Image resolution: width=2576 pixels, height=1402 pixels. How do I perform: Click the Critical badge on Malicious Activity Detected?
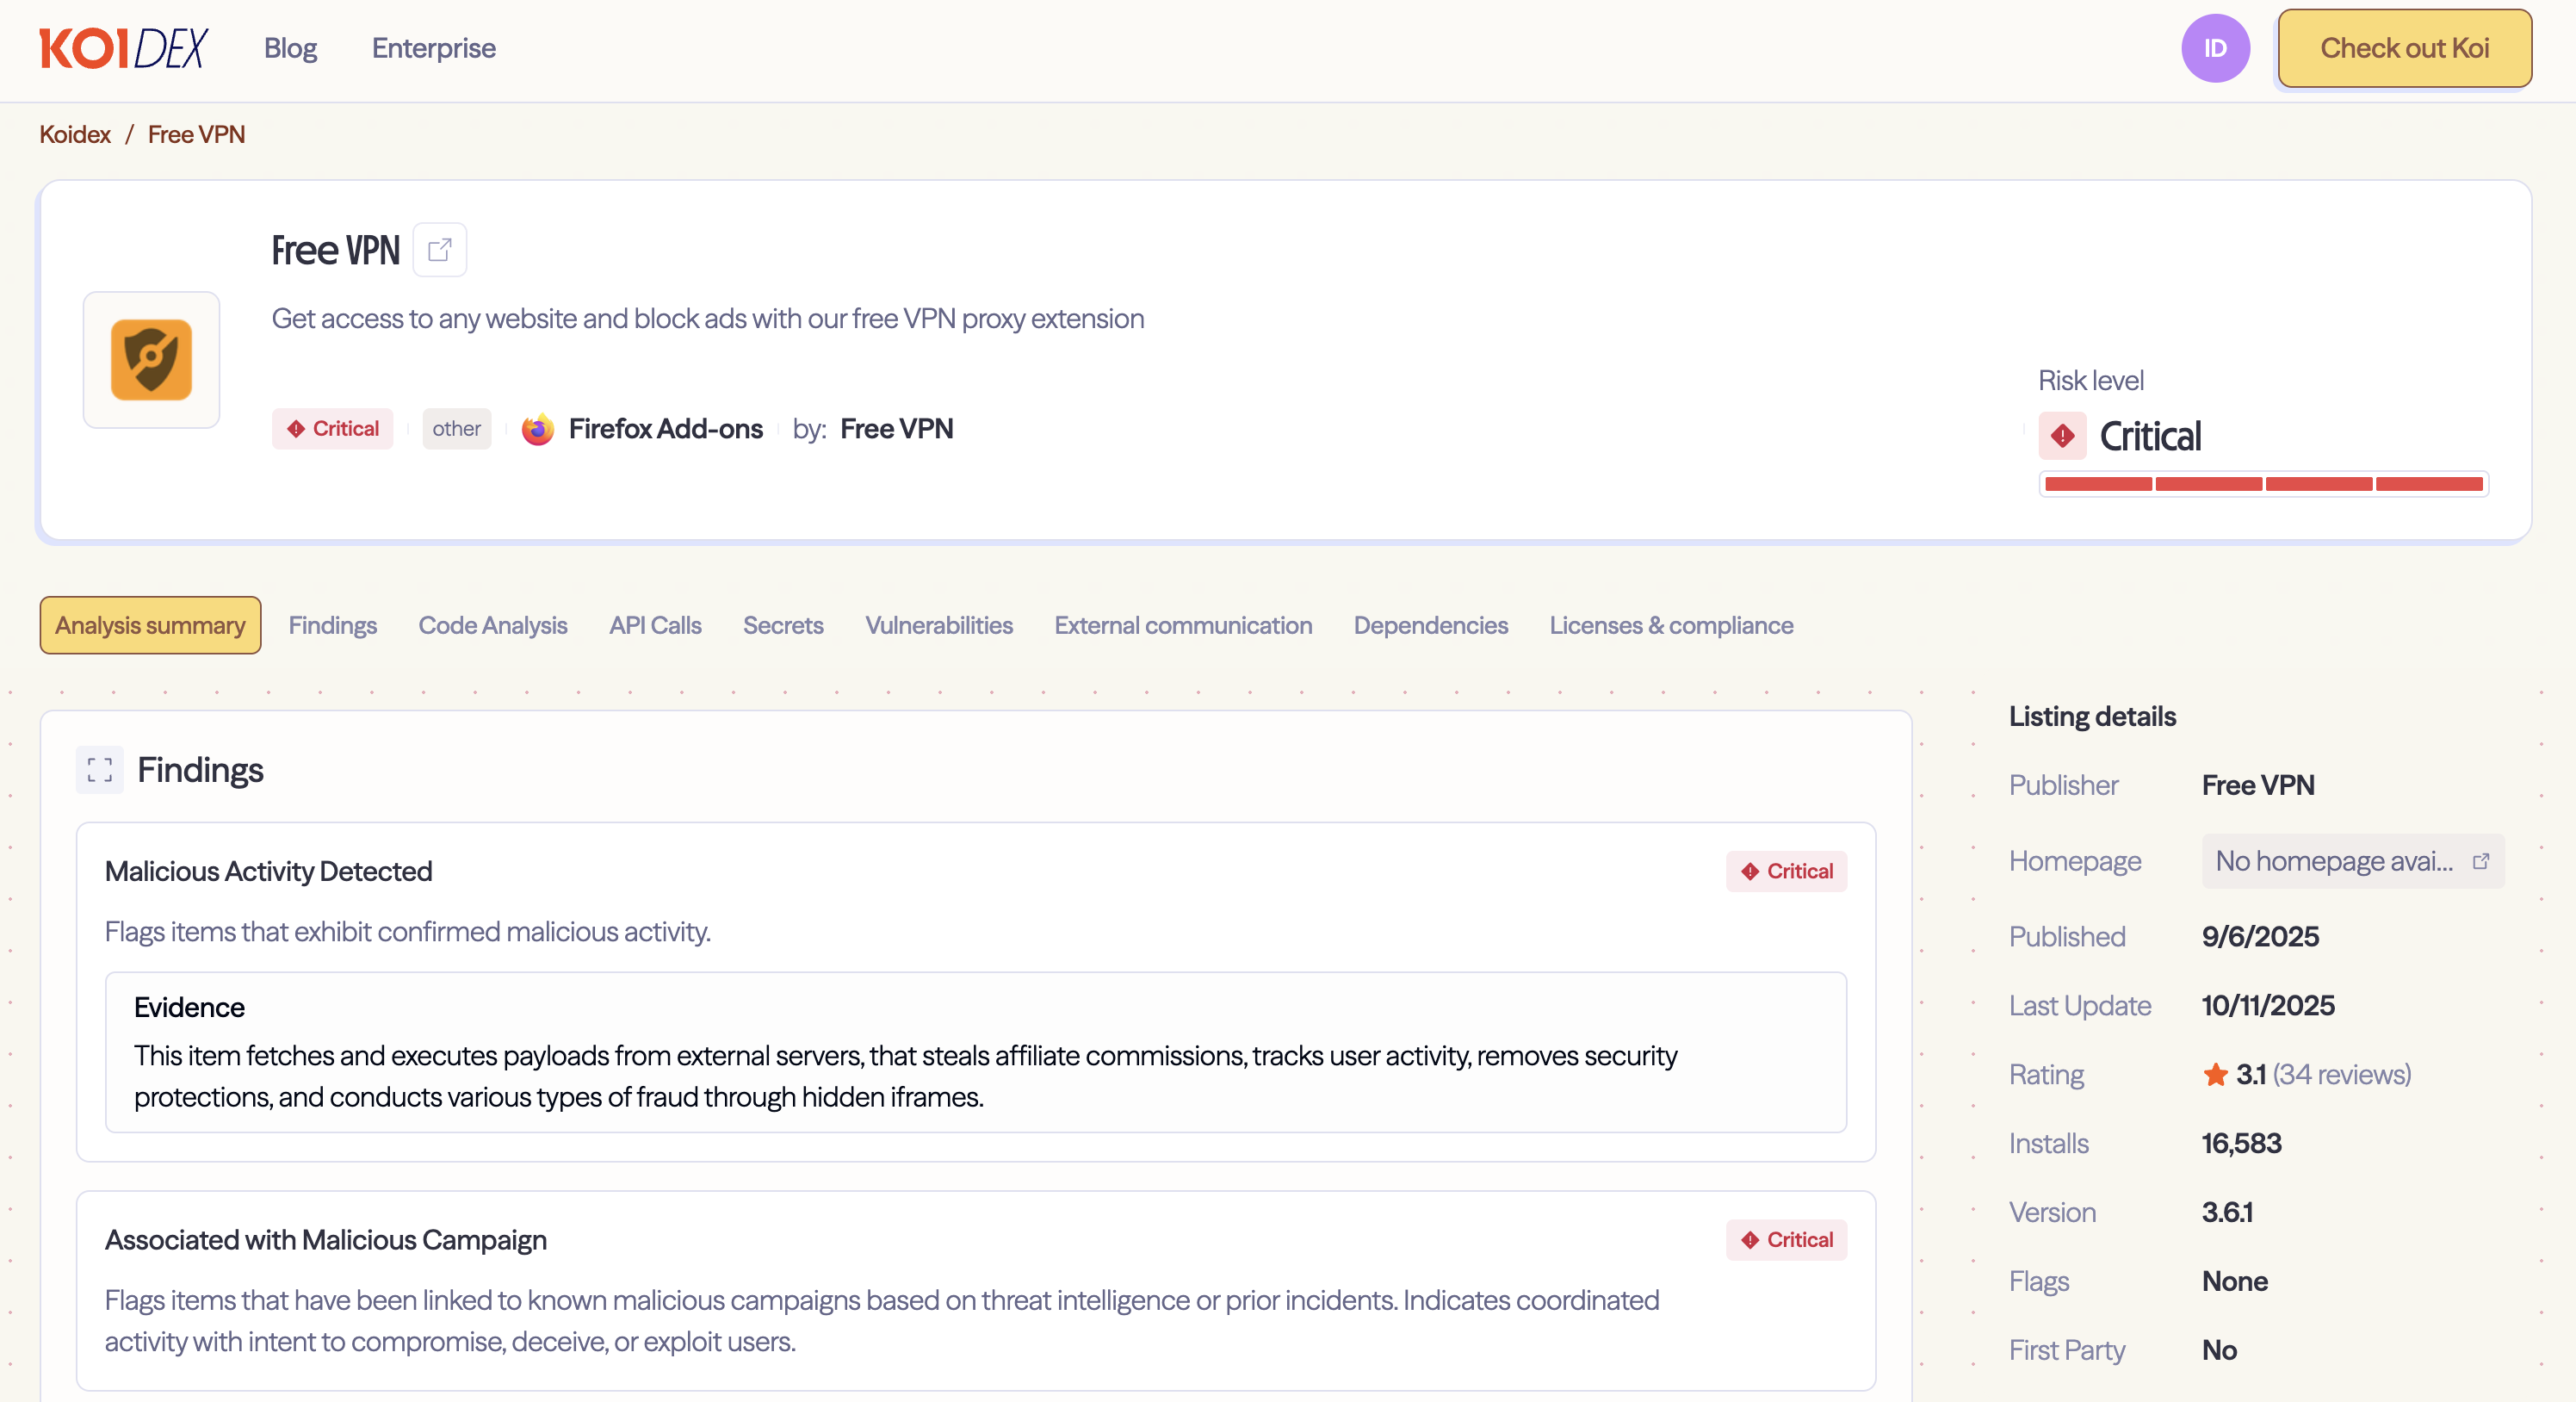pyautogui.click(x=1786, y=871)
